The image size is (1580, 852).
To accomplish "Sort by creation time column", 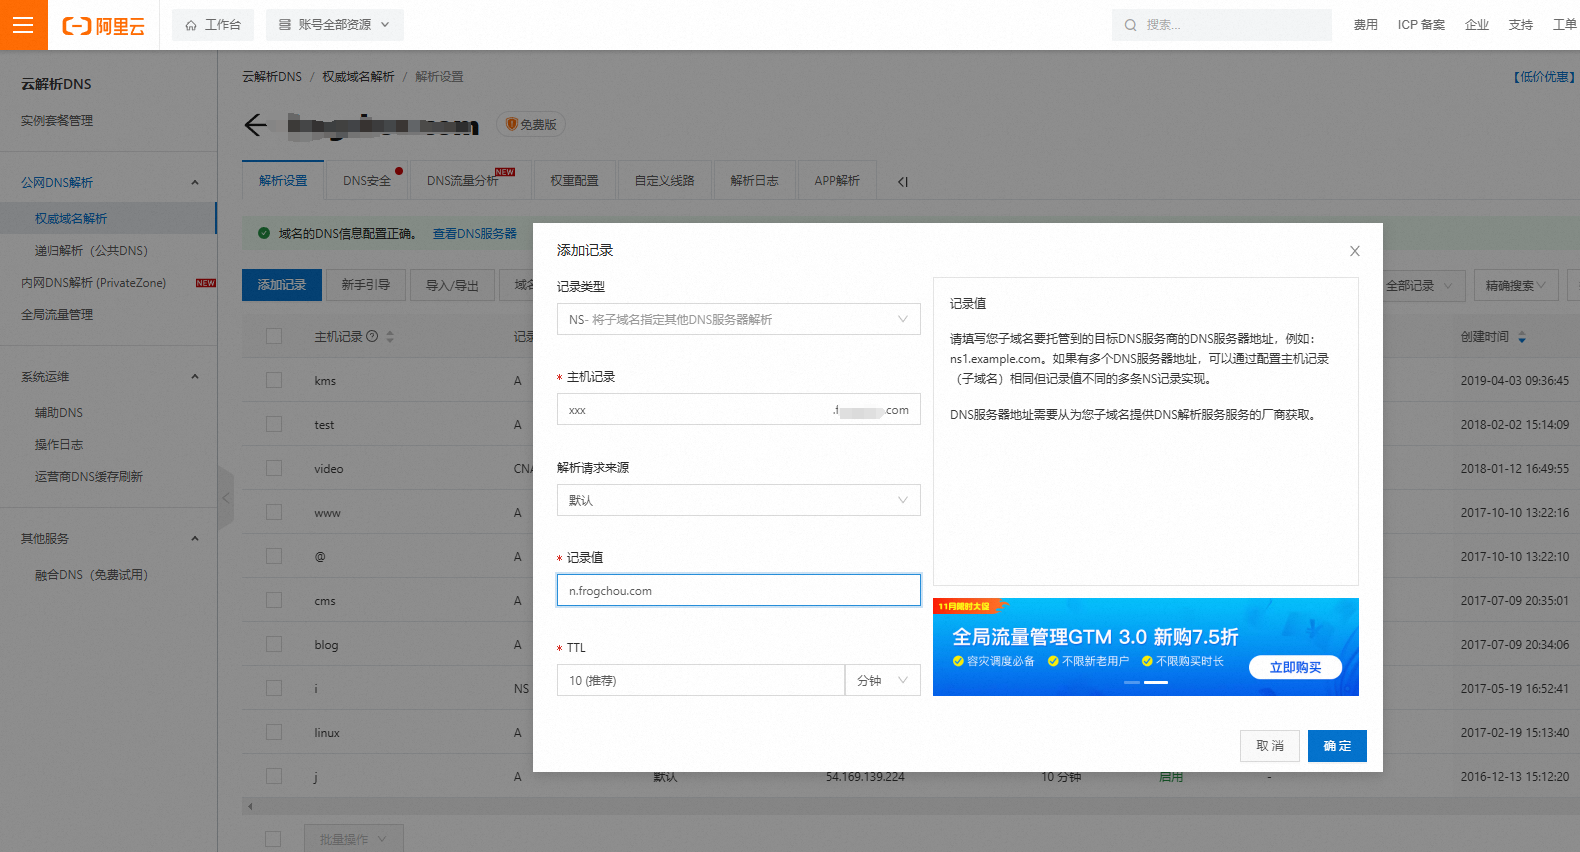I will [1522, 337].
